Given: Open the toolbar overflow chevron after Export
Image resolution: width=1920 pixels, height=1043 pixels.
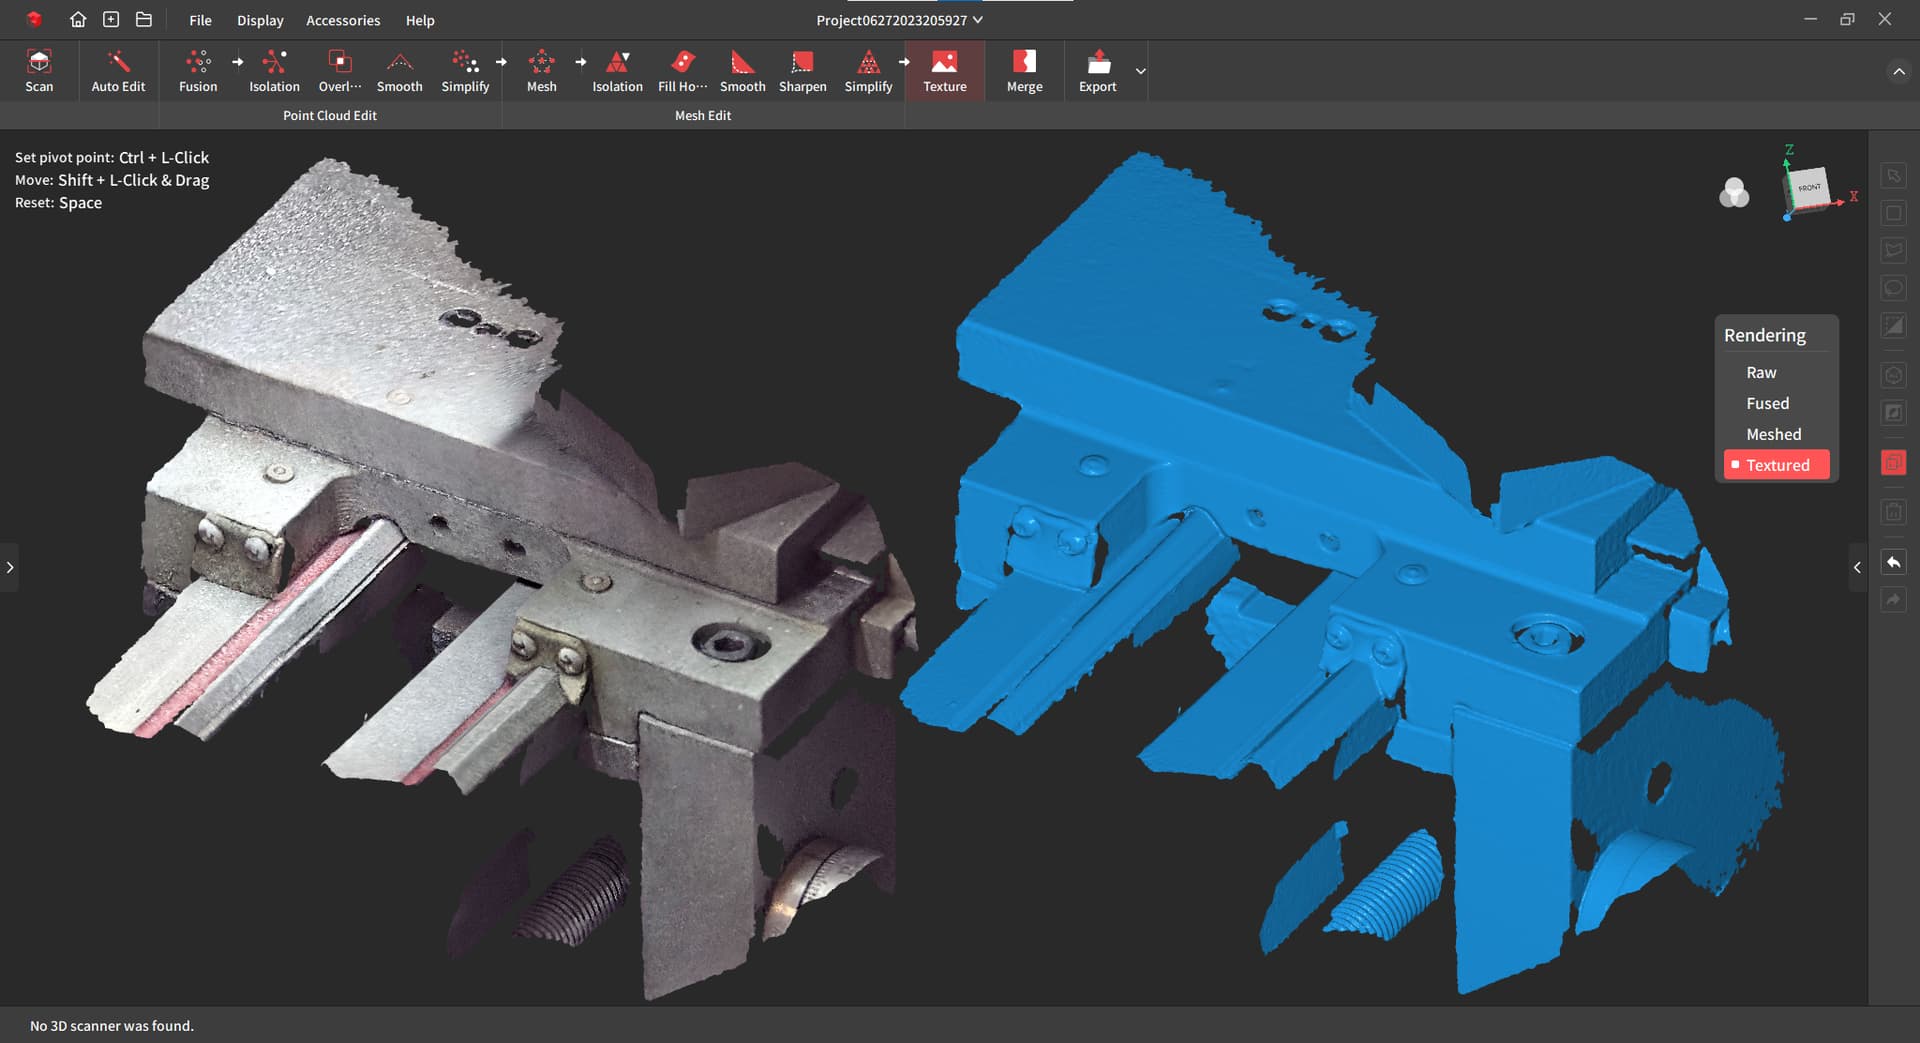Looking at the screenshot, I should pos(1140,71).
